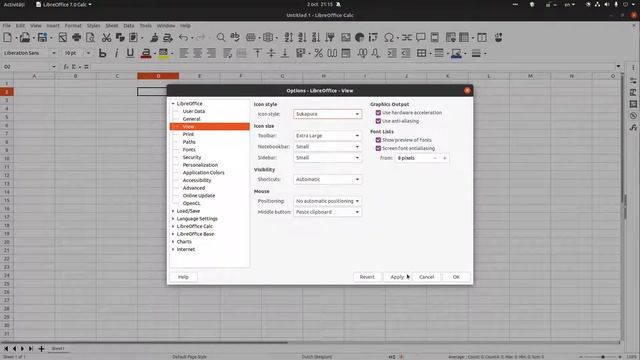Screen dimensions: 640x360
Task: Click the Cancel button
Action: pyautogui.click(x=427, y=277)
